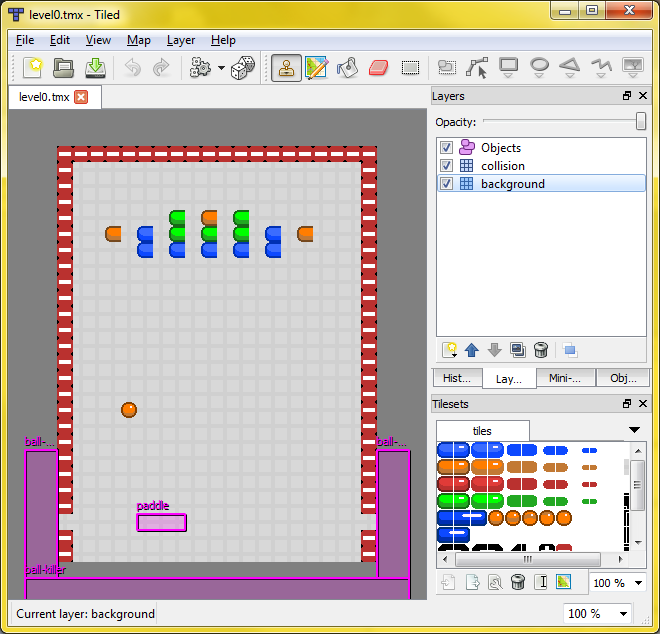The width and height of the screenshot is (660, 634).
Task: Open the Edit menu
Action: [x=60, y=40]
